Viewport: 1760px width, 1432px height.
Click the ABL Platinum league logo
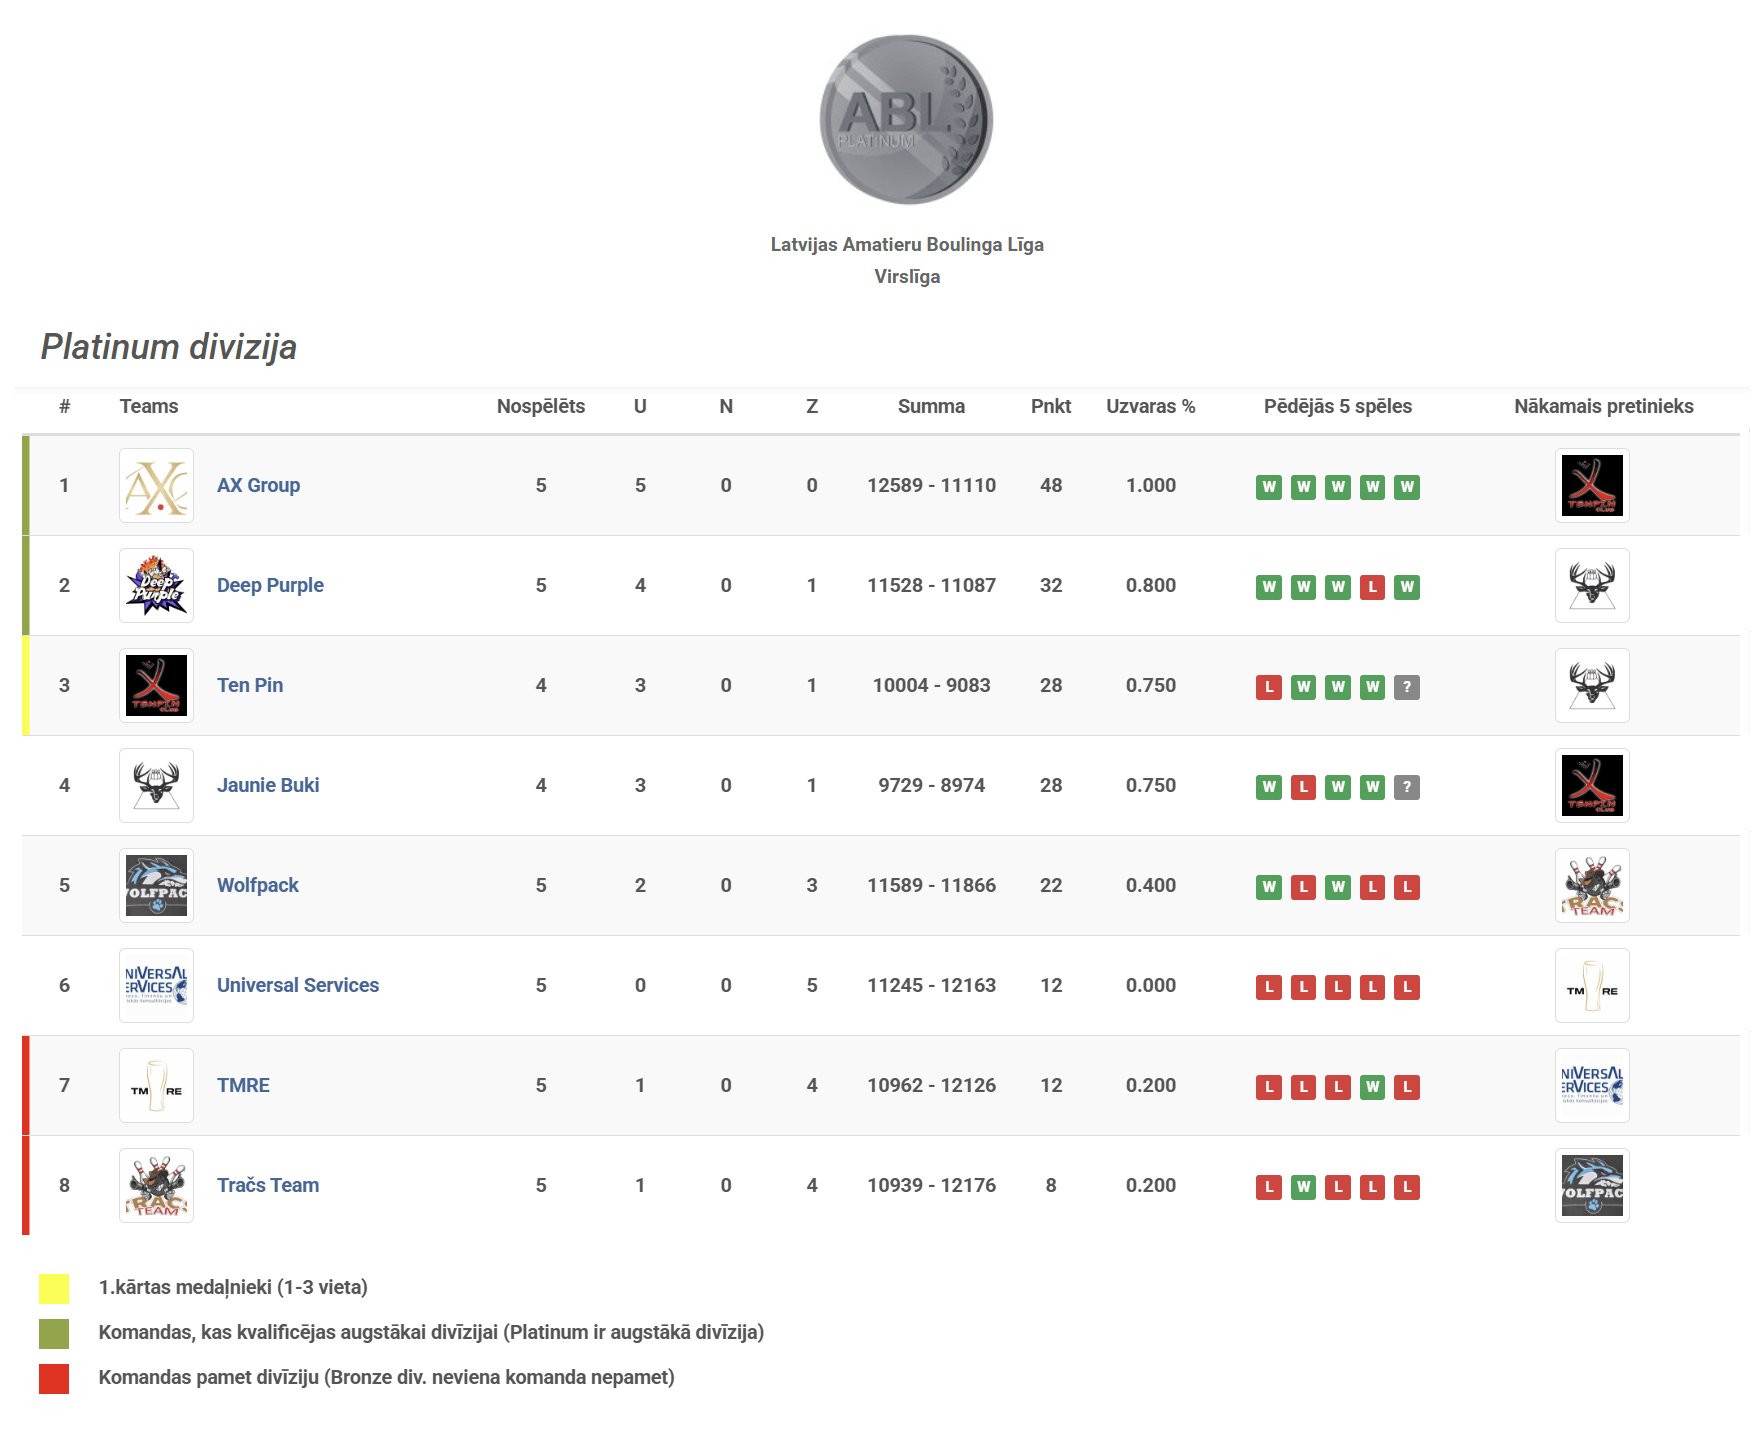pyautogui.click(x=906, y=119)
